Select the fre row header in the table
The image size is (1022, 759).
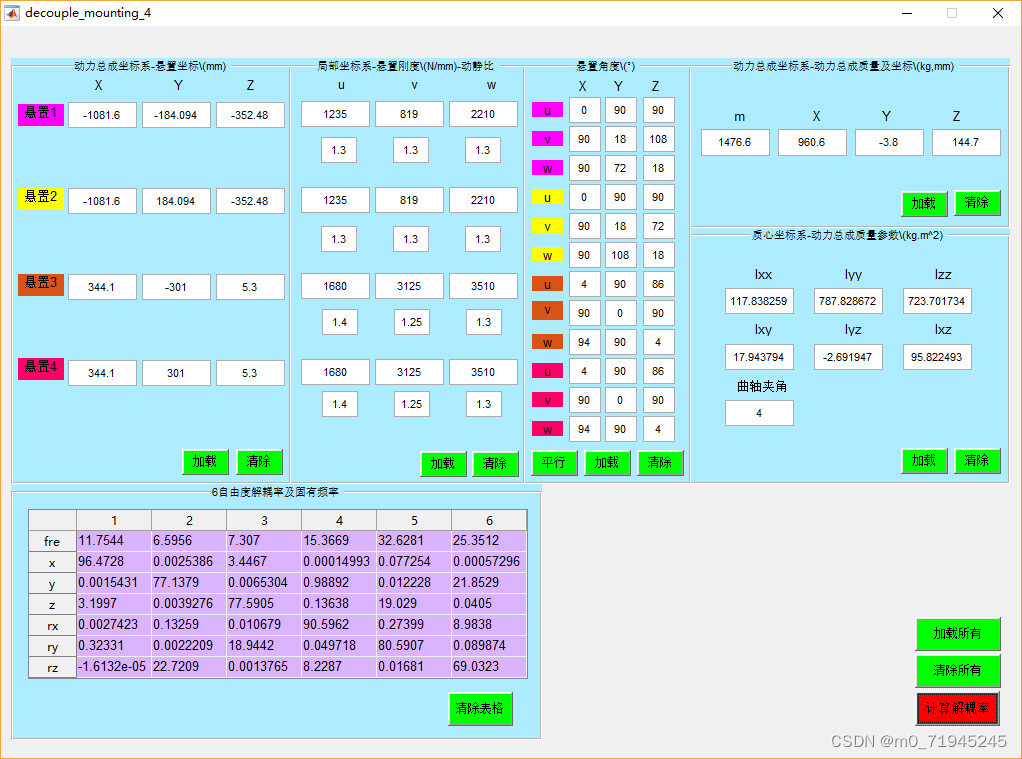click(52, 541)
